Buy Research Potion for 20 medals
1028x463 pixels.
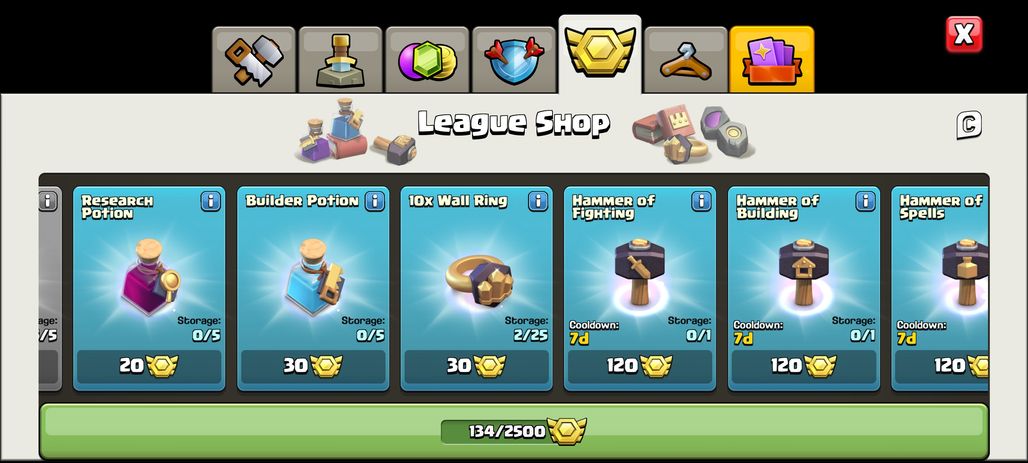pyautogui.click(x=149, y=367)
